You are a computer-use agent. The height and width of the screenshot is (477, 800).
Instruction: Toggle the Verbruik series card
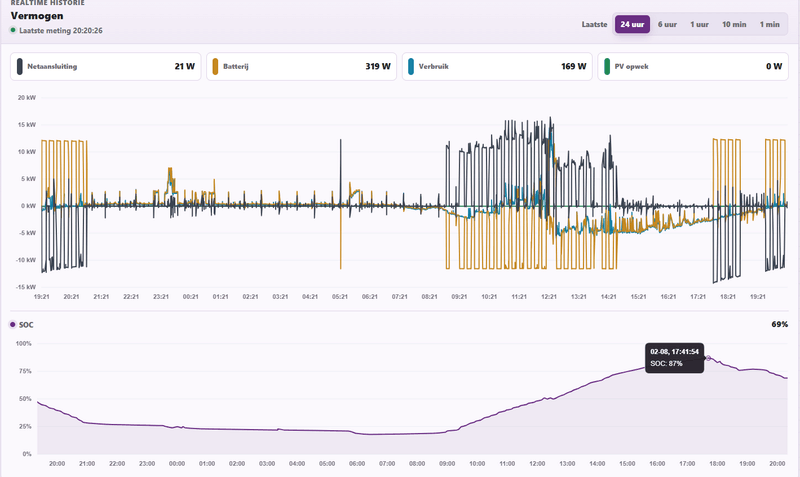[497, 66]
